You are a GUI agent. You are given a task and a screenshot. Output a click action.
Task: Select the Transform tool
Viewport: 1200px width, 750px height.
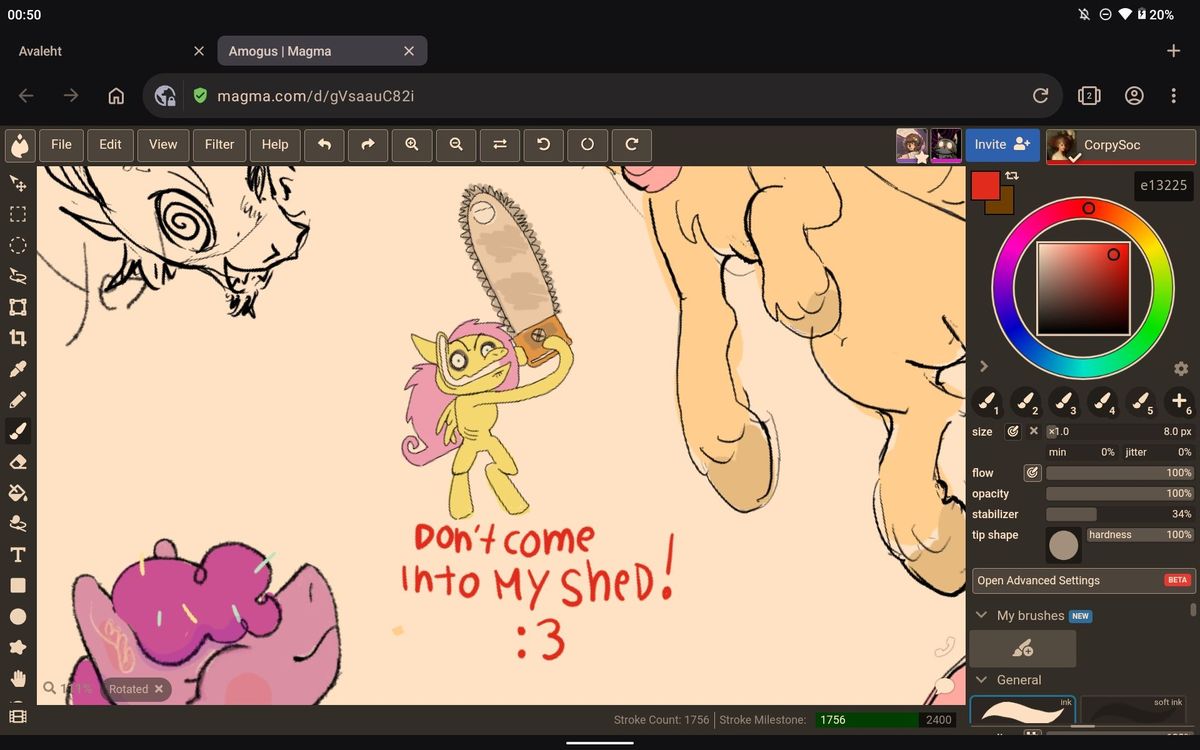tap(17, 307)
